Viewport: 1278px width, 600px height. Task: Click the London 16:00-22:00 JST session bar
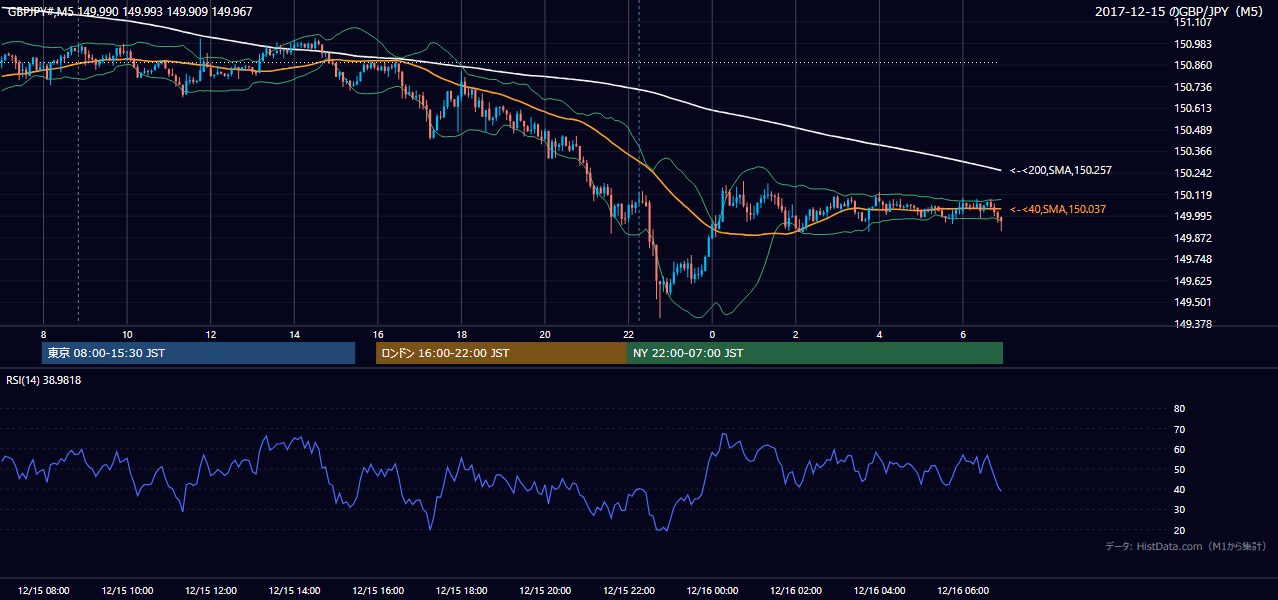(501, 353)
